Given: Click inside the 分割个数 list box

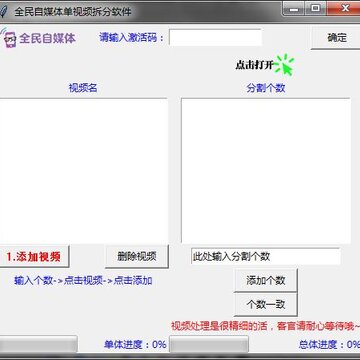Looking at the screenshot, I should (266, 171).
